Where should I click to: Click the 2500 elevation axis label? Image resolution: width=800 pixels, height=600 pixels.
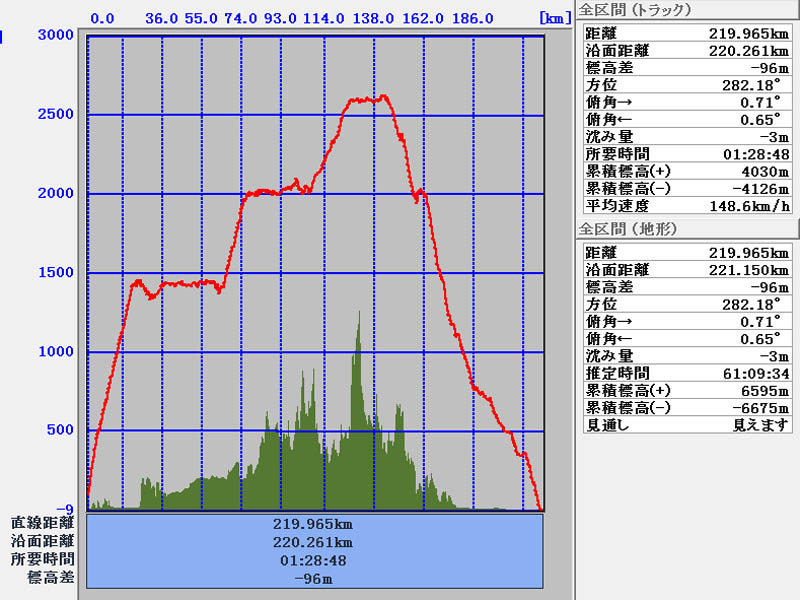pyautogui.click(x=58, y=114)
